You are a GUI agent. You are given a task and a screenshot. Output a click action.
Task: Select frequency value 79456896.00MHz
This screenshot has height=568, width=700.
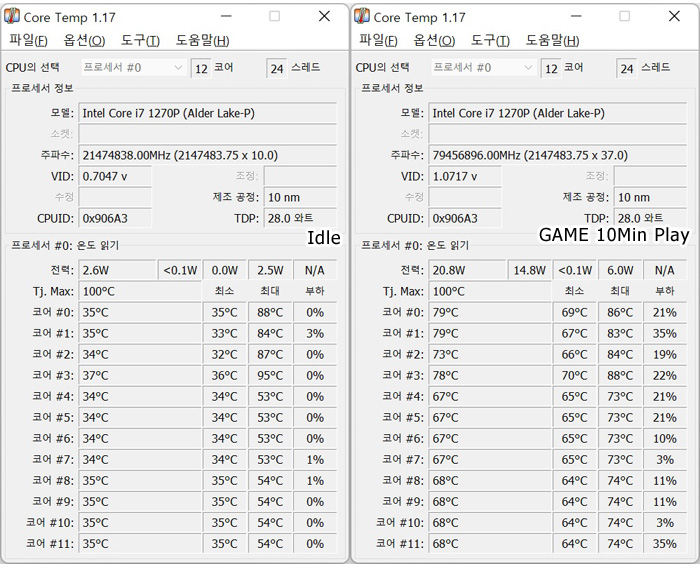(558, 155)
